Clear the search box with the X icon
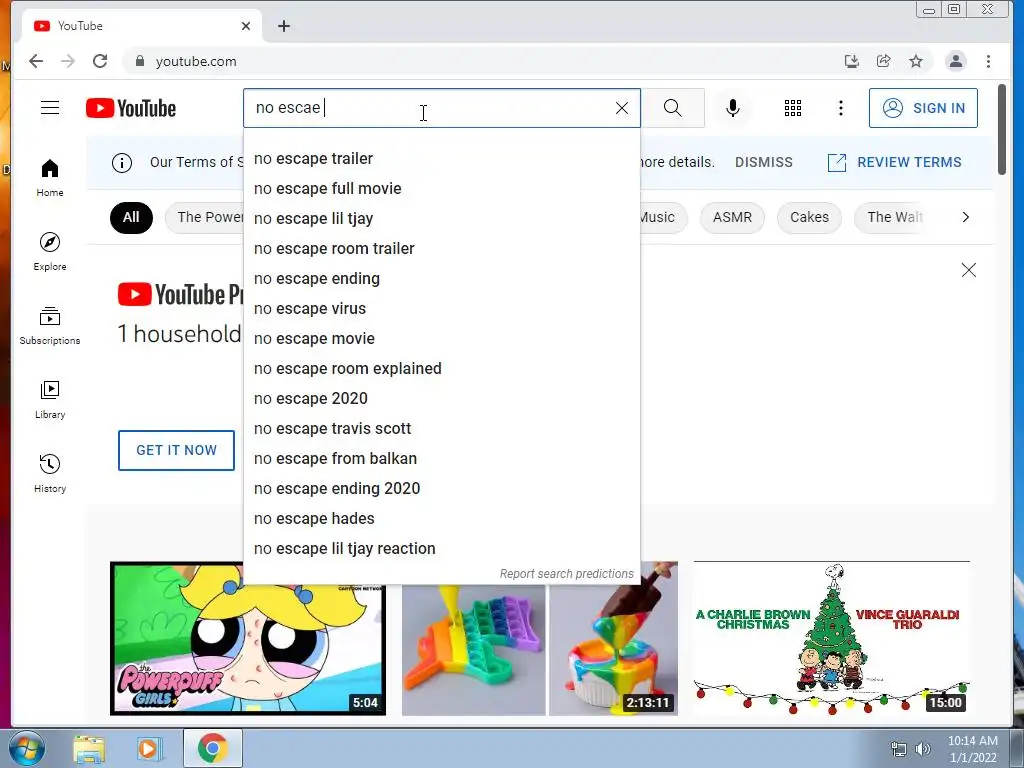Image resolution: width=1024 pixels, height=768 pixels. pyautogui.click(x=622, y=108)
